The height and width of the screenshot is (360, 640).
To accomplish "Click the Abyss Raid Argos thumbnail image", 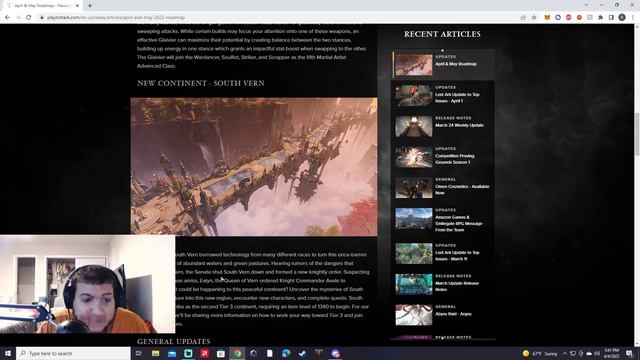I will click(413, 315).
